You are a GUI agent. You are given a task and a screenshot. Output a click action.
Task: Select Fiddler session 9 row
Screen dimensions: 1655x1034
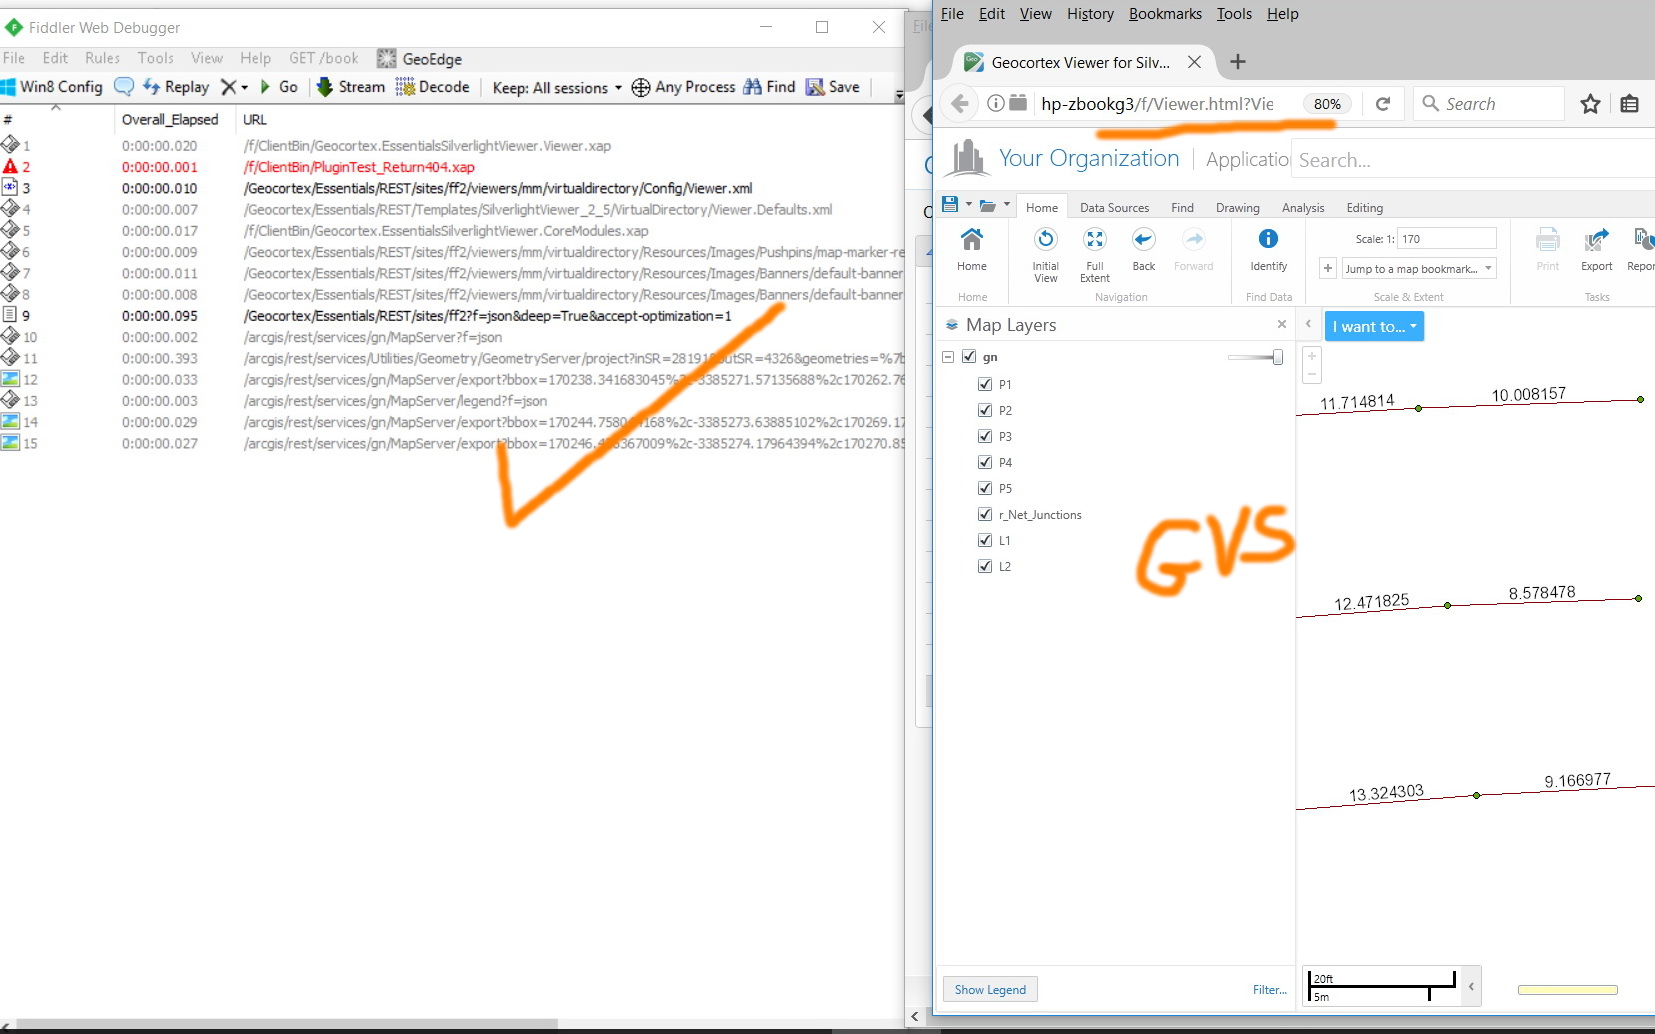[452, 316]
